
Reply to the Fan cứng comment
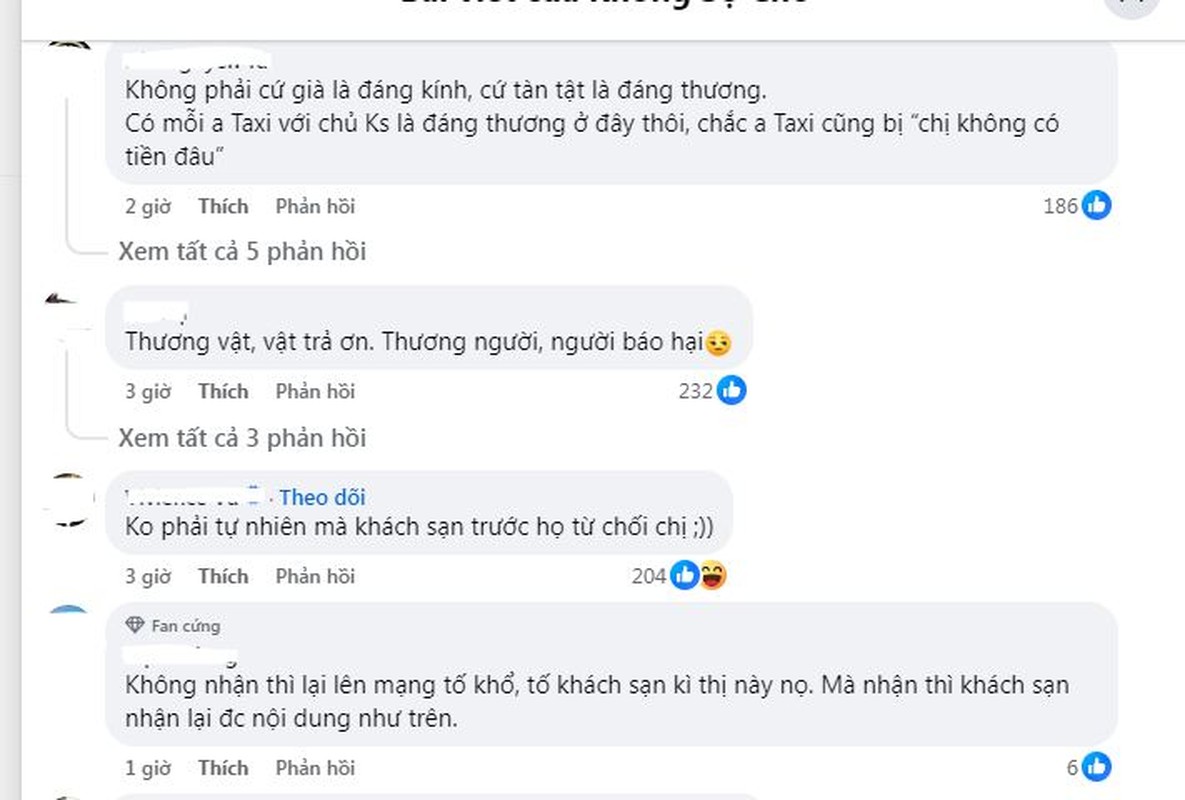point(315,768)
